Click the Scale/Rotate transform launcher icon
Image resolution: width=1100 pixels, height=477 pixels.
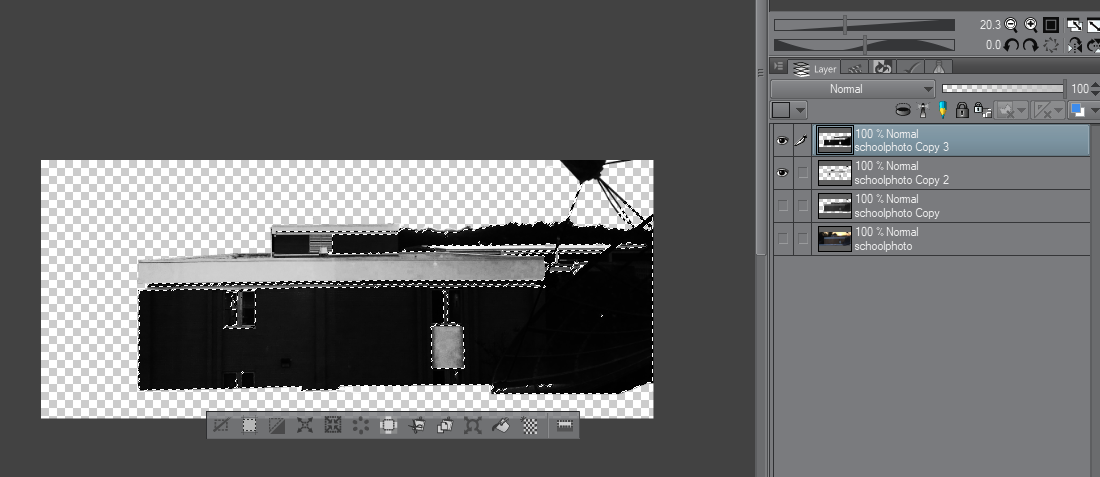(x=473, y=425)
